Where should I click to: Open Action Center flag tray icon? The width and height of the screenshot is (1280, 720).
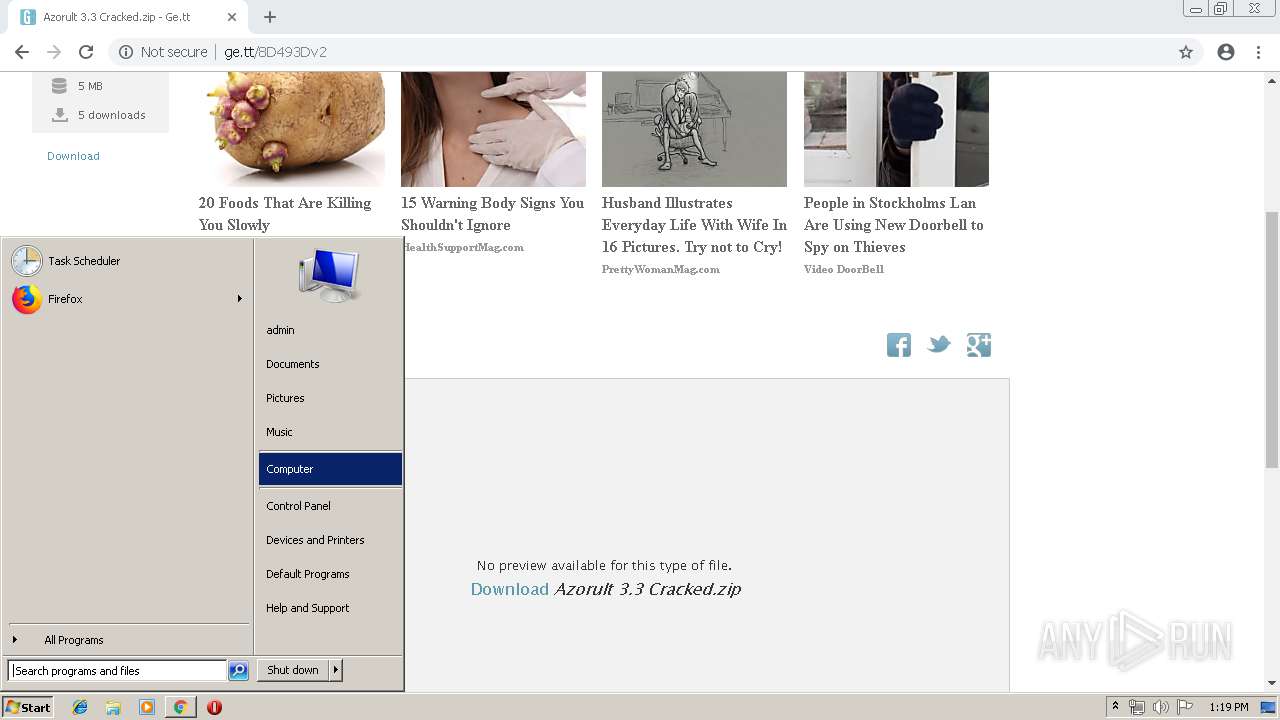(x=1184, y=707)
